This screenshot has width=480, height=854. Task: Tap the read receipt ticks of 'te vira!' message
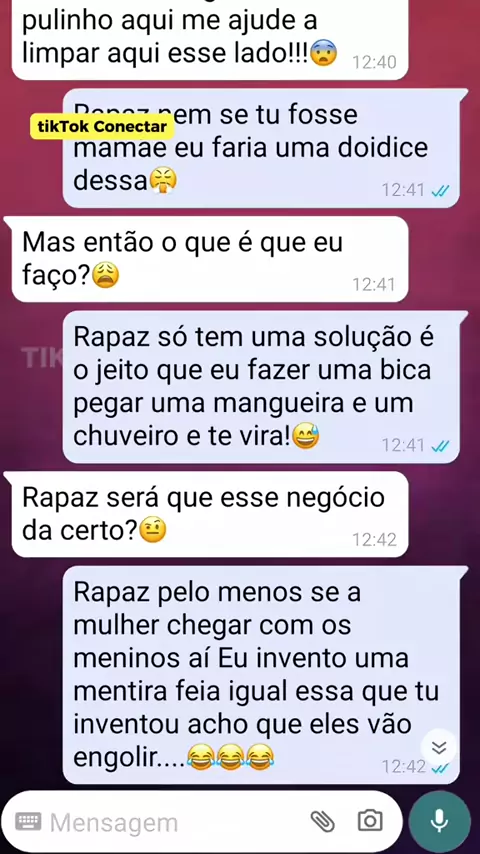(x=440, y=446)
